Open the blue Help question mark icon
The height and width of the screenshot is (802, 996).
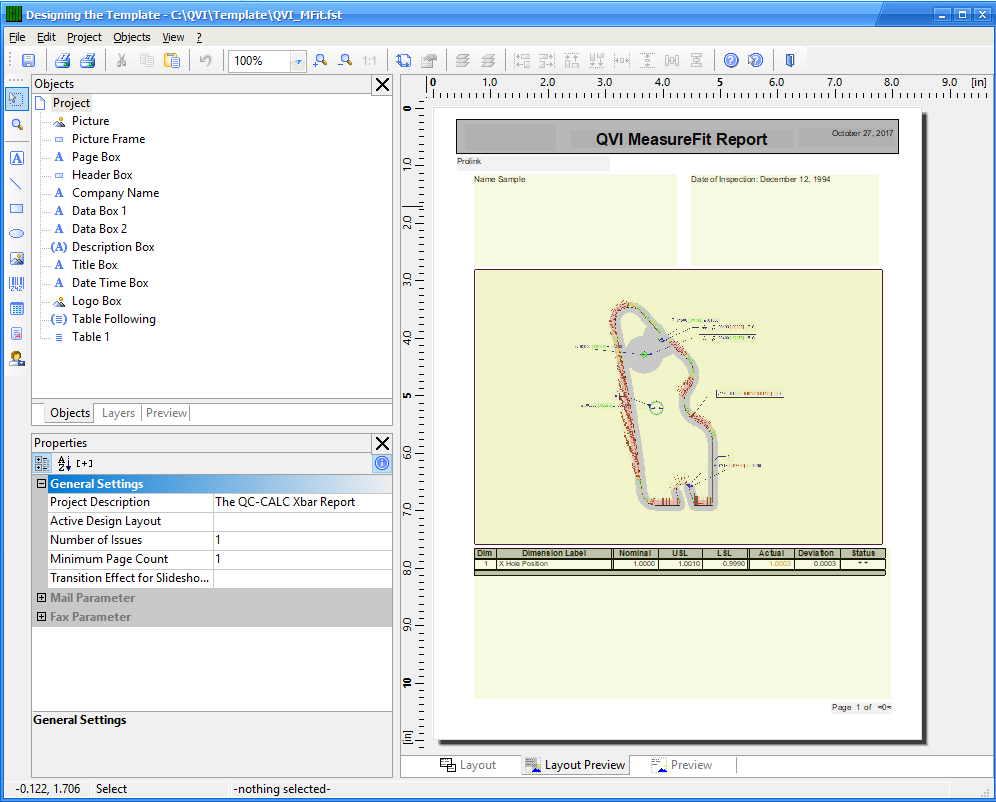coord(731,61)
